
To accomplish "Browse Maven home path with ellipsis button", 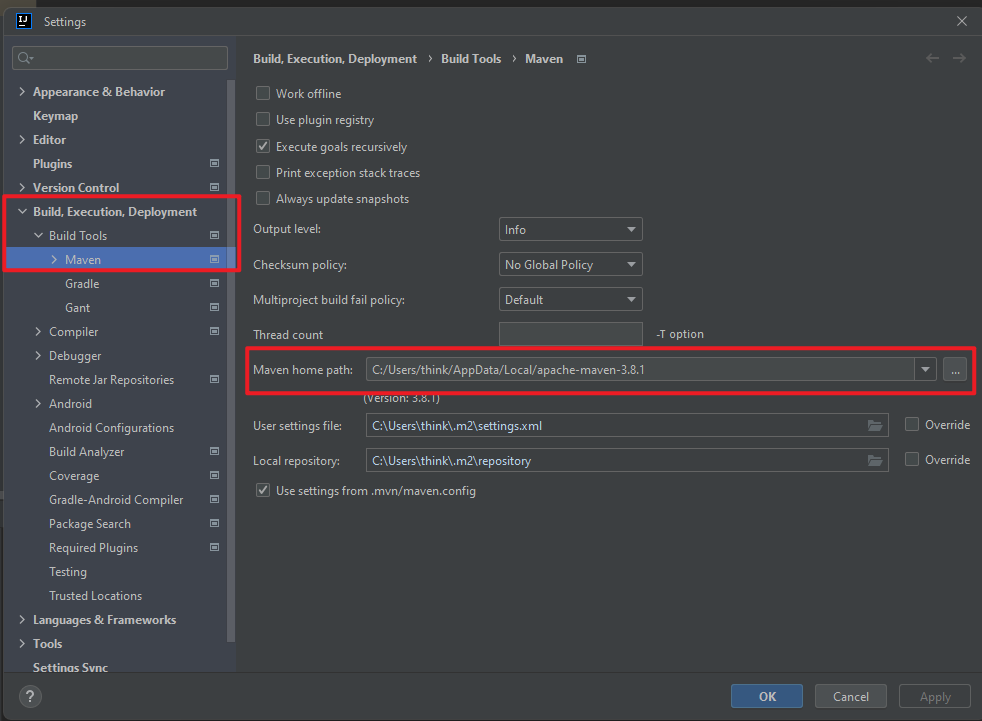I will pyautogui.click(x=955, y=370).
